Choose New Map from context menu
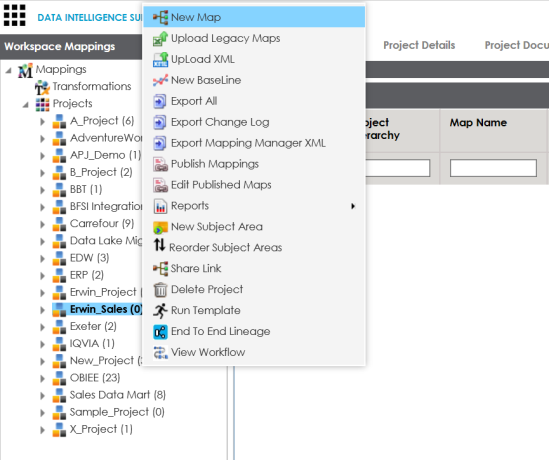 click(x=254, y=17)
